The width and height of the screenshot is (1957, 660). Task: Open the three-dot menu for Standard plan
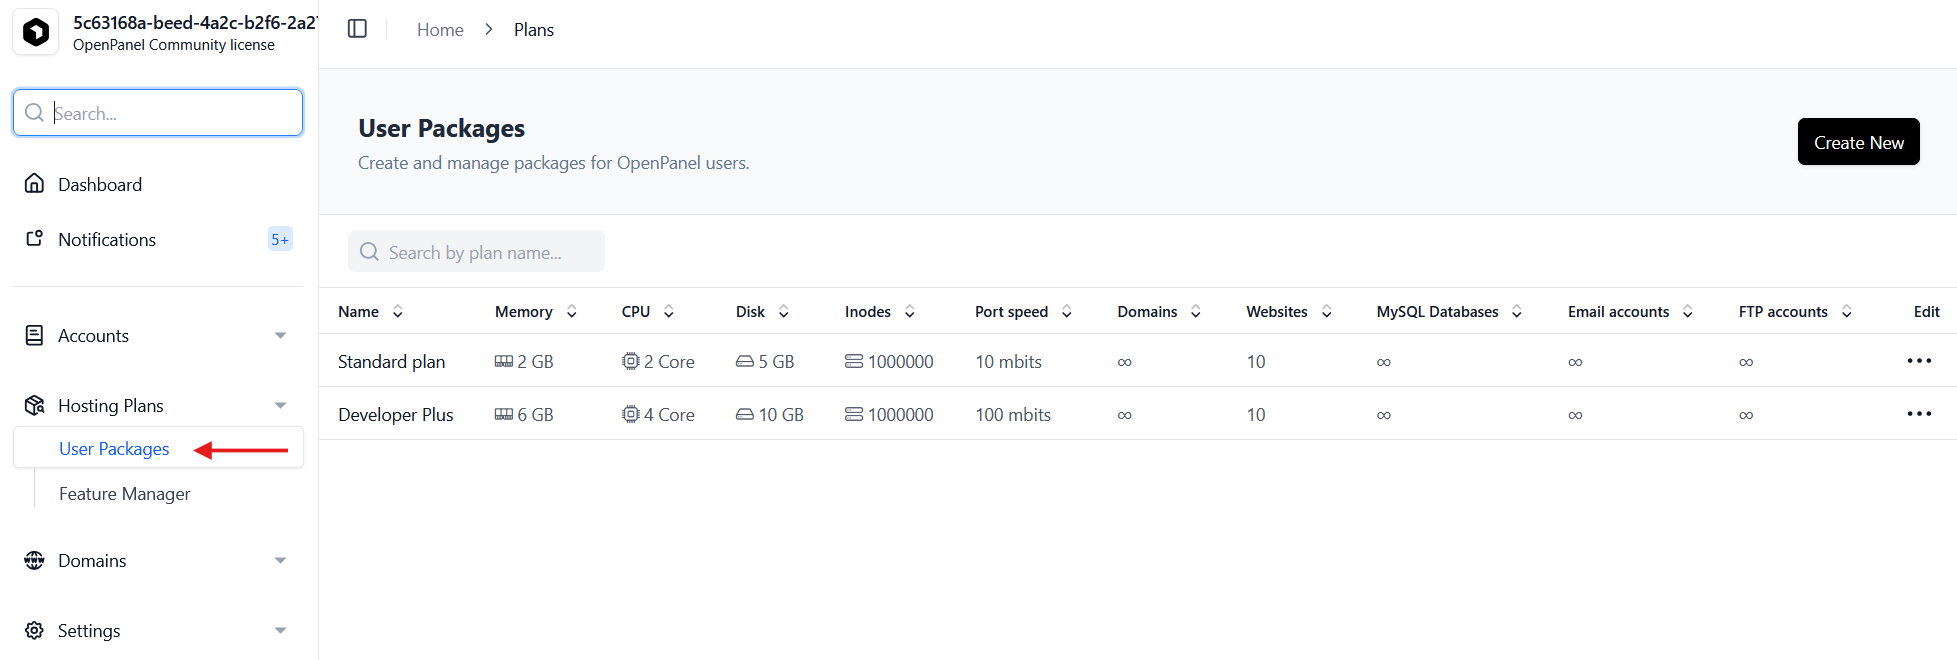click(x=1919, y=361)
